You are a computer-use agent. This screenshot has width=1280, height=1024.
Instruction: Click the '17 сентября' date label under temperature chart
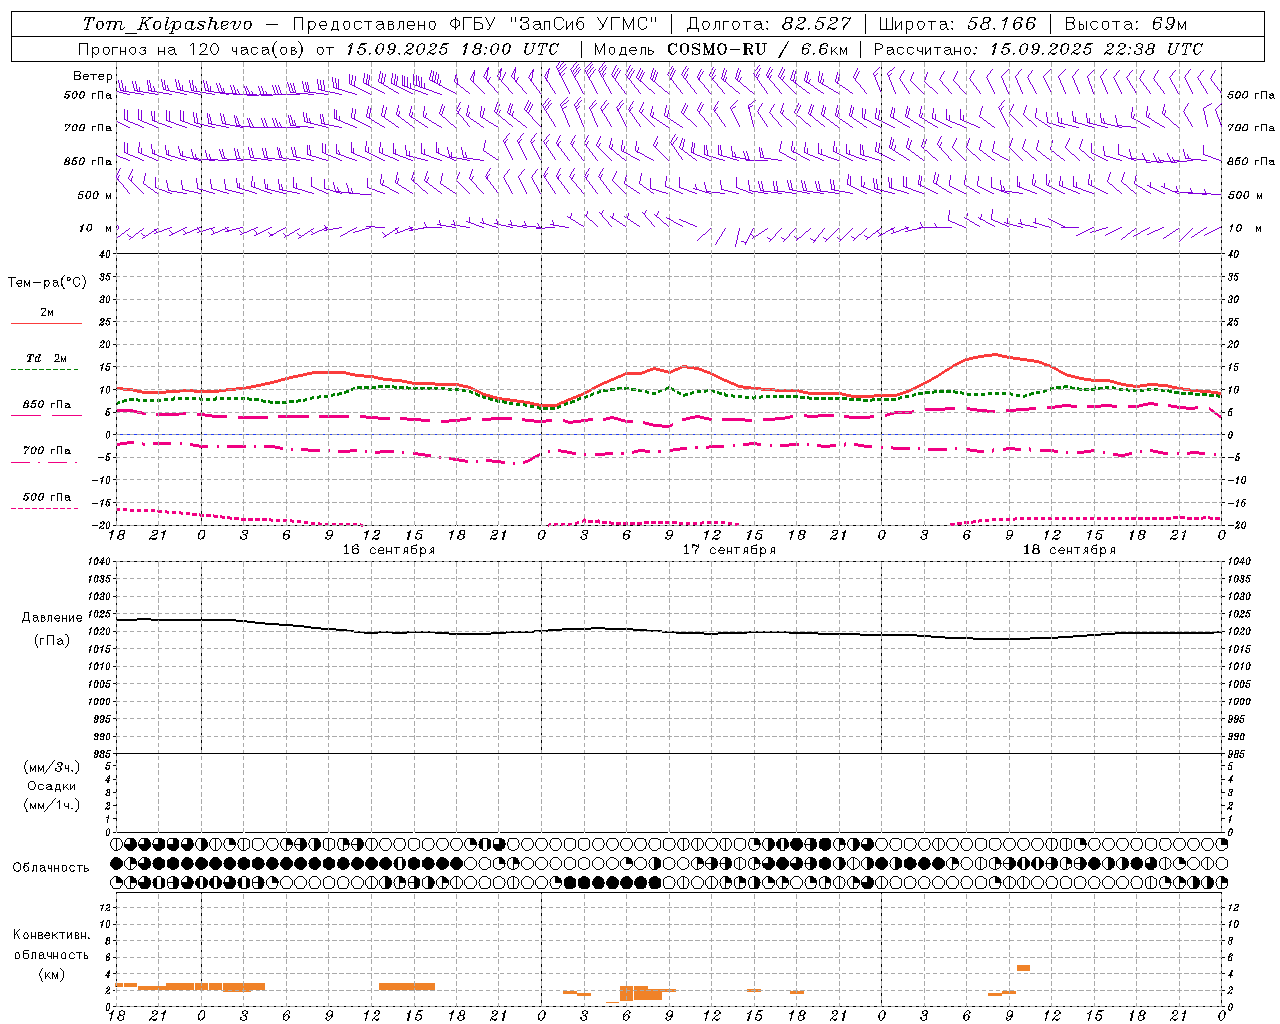pos(729,550)
